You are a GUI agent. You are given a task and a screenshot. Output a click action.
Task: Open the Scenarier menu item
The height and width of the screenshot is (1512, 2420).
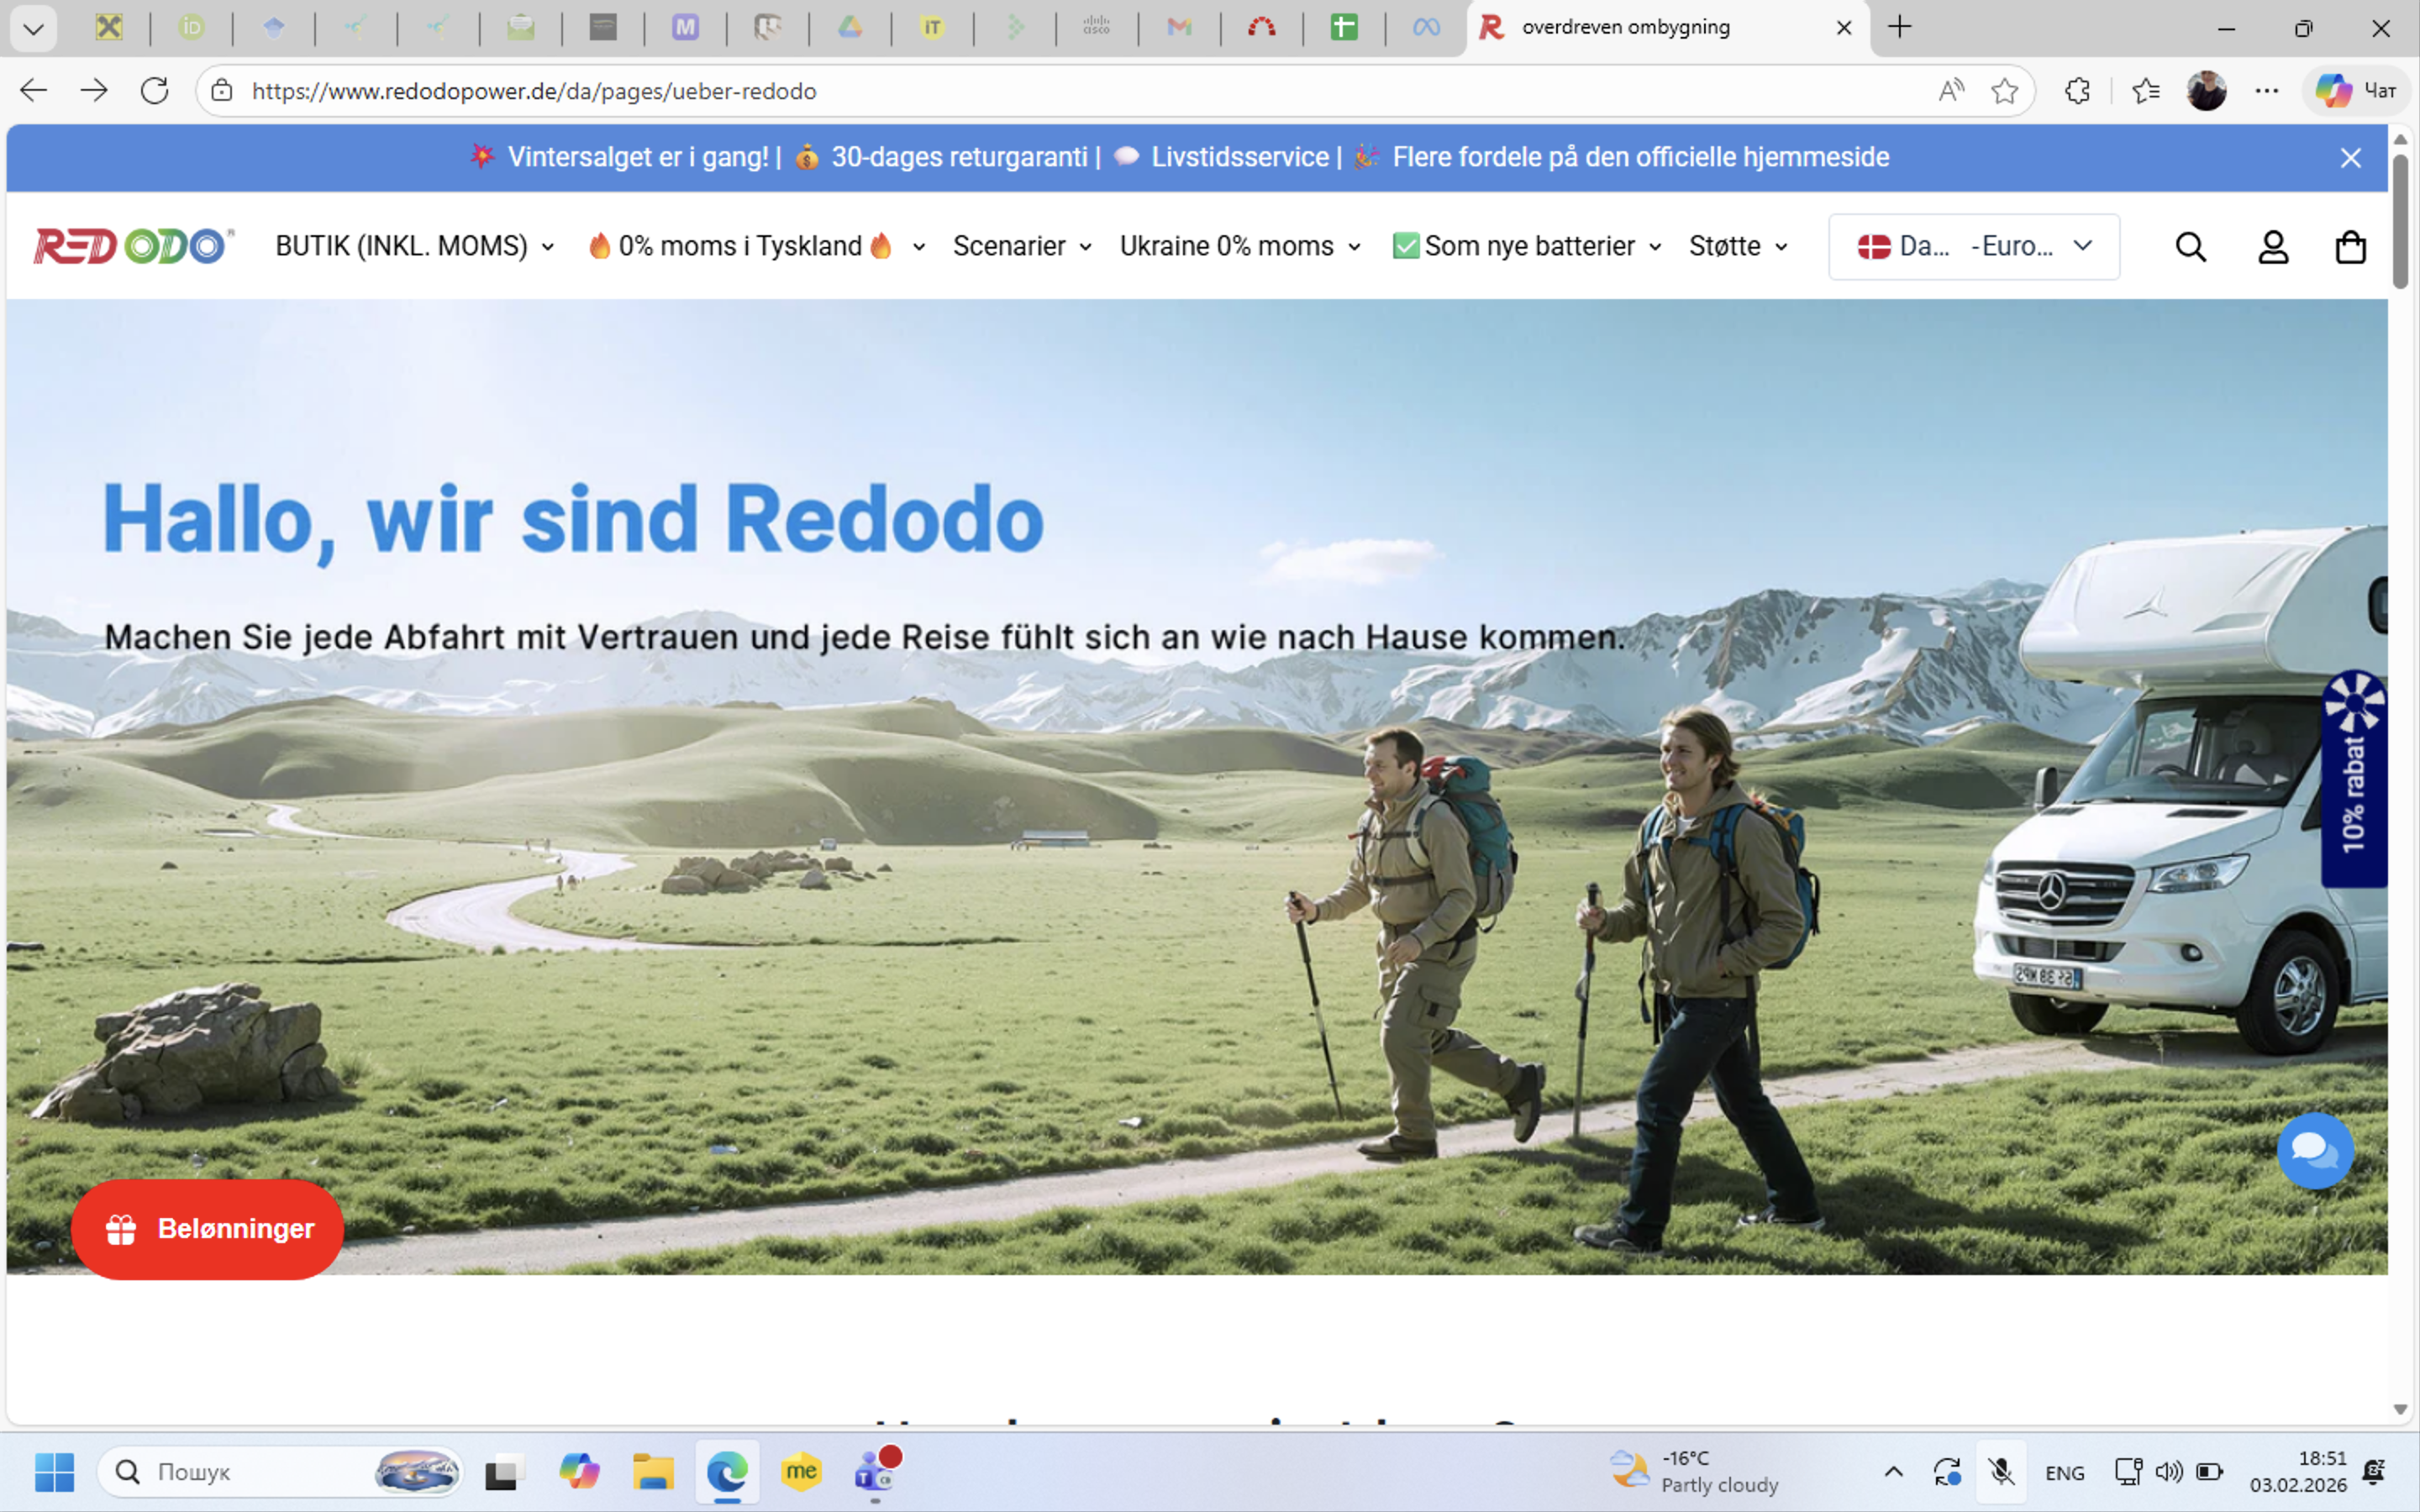coord(1021,246)
